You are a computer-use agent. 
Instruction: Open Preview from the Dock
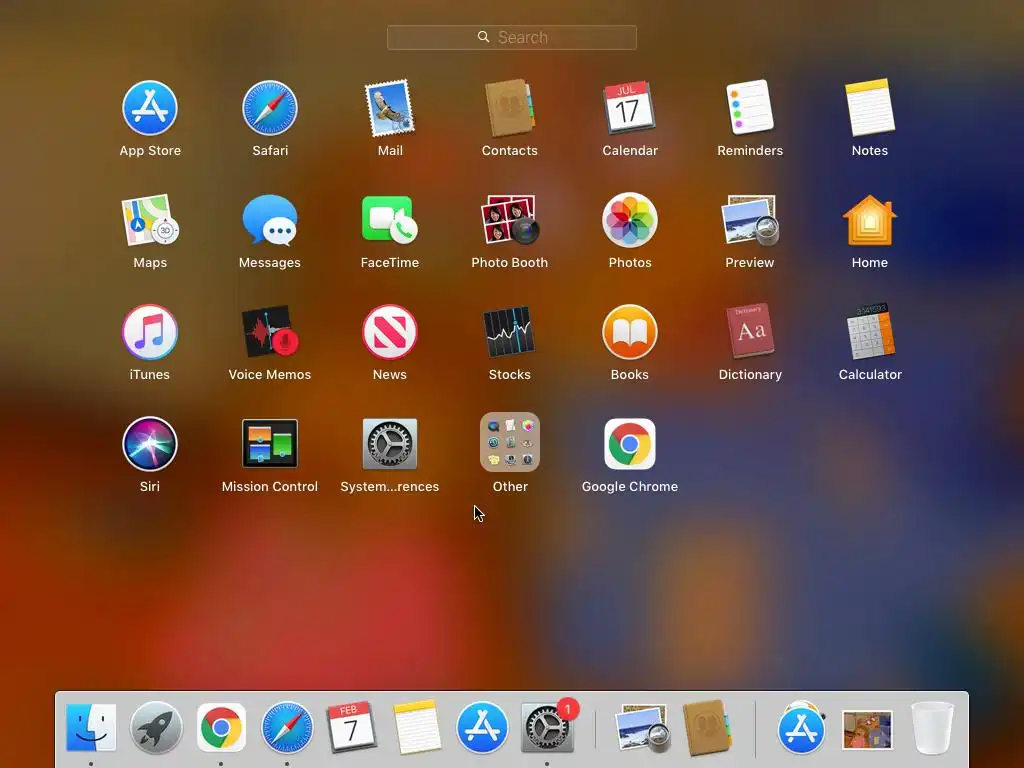click(x=643, y=728)
